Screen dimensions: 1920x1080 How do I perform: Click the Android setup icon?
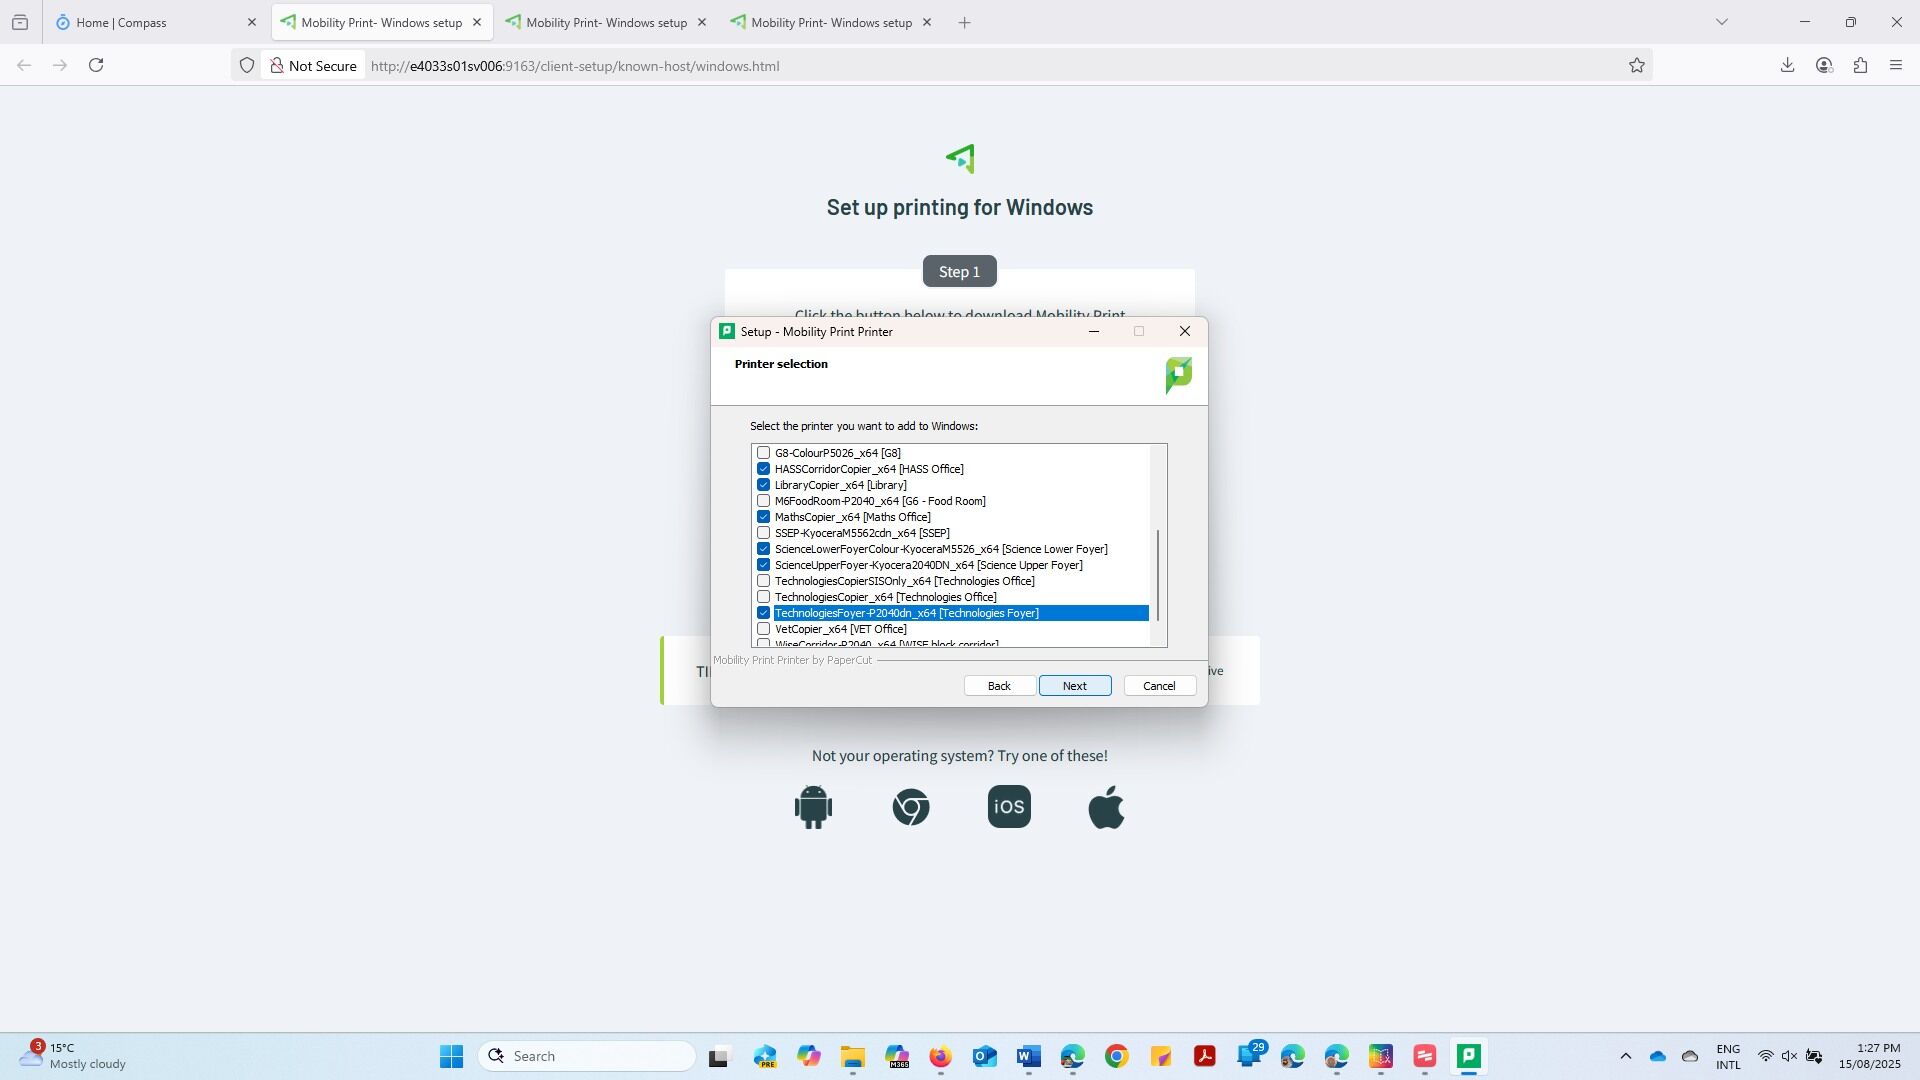click(813, 807)
